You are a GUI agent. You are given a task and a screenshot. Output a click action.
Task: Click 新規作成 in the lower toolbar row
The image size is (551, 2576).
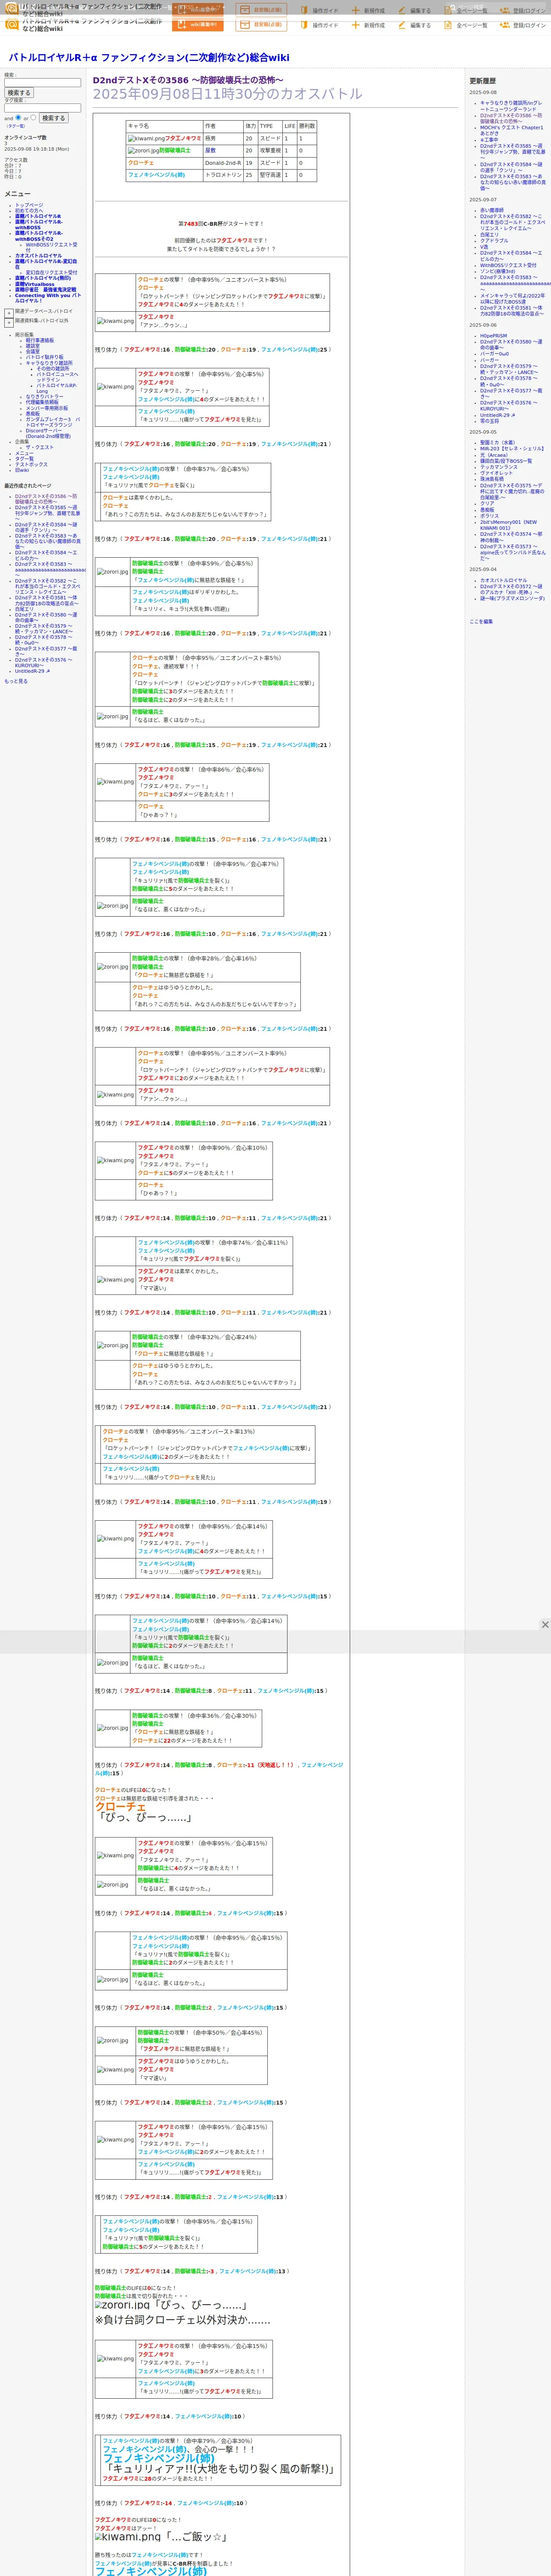click(368, 25)
